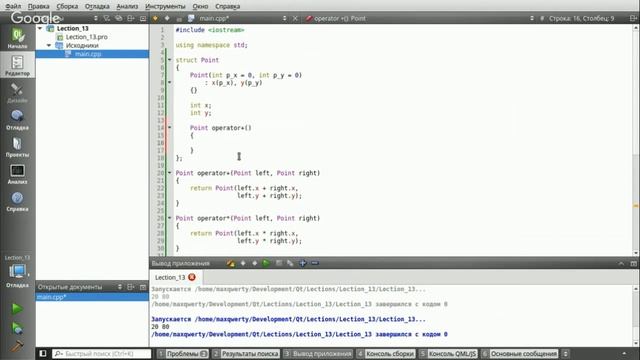The width and height of the screenshot is (640, 360).
Task: Fold the struct Point block
Action: tap(170, 60)
